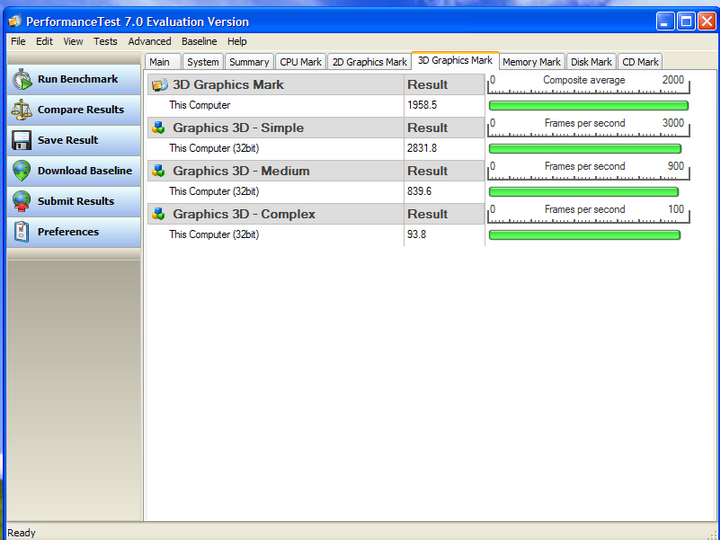Click the Download Baseline button label
Viewport: 720px width, 540px height.
(84, 171)
